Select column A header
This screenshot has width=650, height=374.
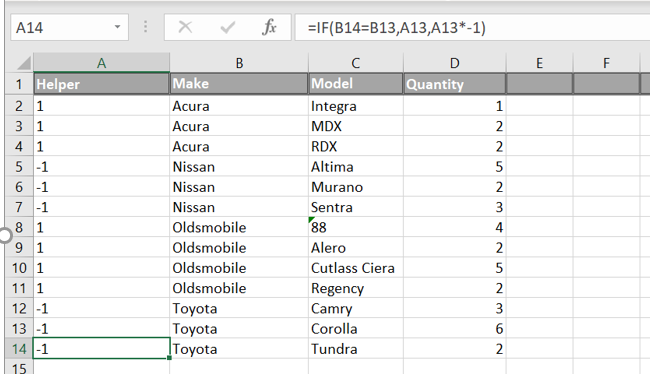coord(102,63)
